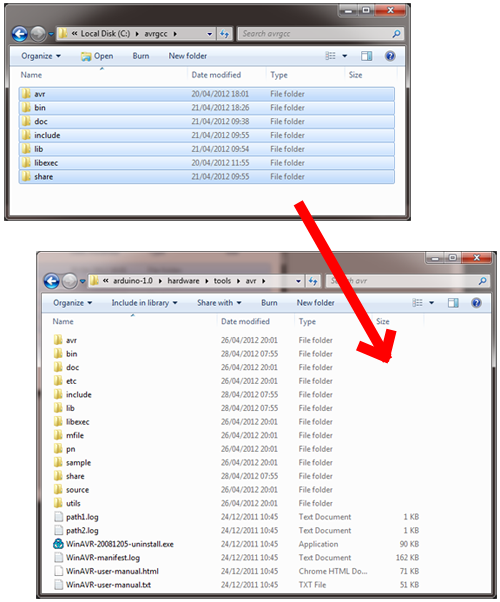This screenshot has height=602, width=500.
Task: Expand address bar history dropdown in lower window
Action: point(298,281)
